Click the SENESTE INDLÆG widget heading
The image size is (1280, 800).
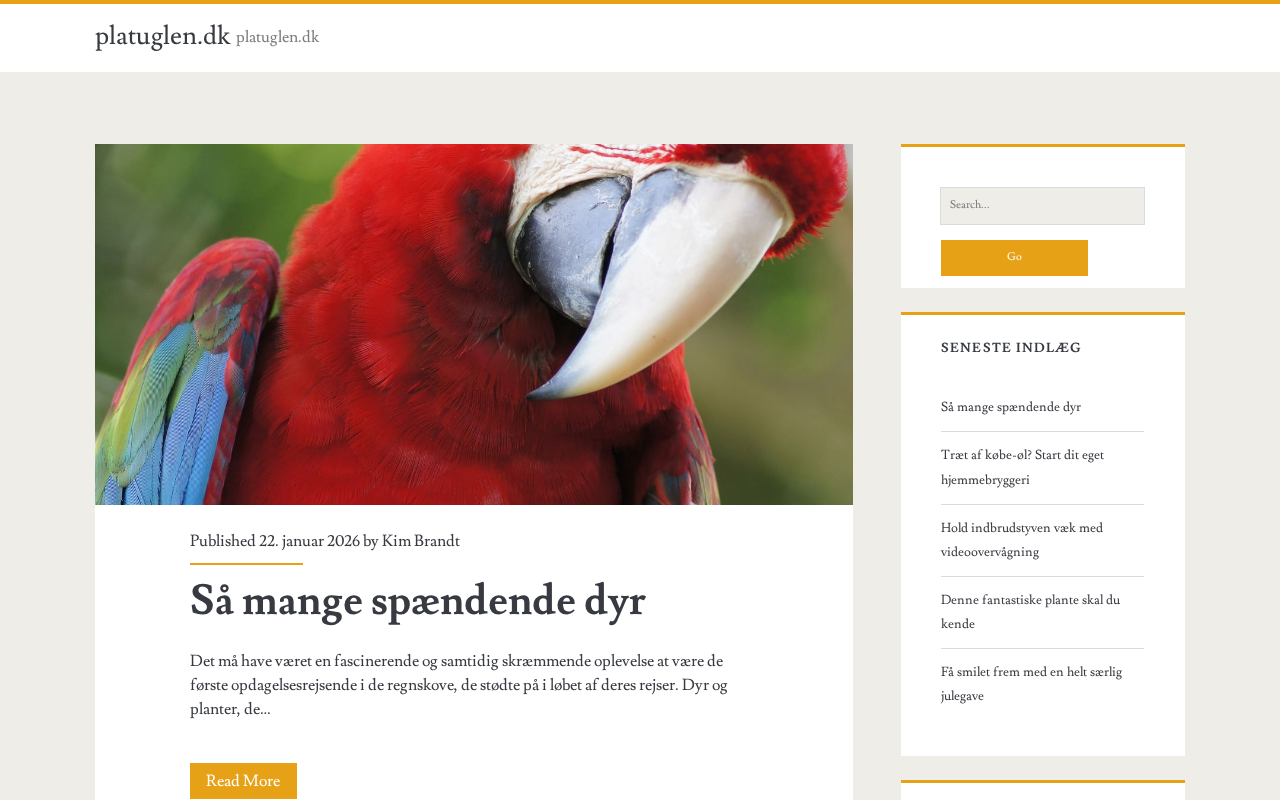coord(1011,348)
